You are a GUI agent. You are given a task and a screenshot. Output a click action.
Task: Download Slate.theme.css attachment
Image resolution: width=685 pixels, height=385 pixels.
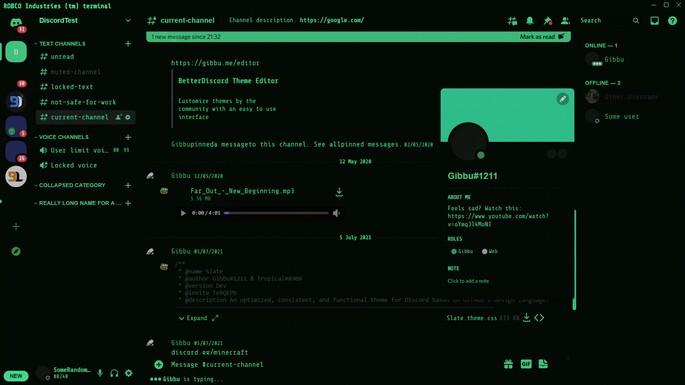click(526, 318)
